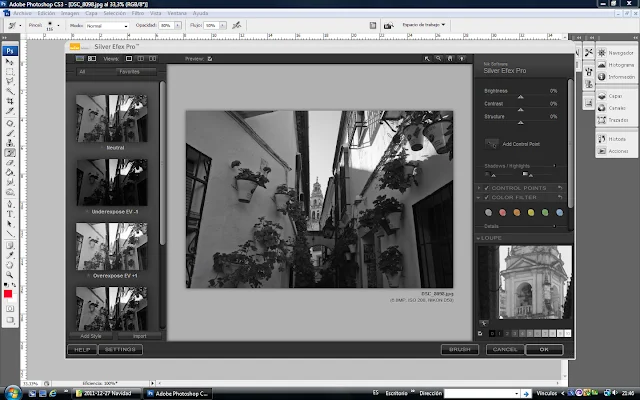Select the Eraser tool
640x400 pixels.
click(9, 162)
